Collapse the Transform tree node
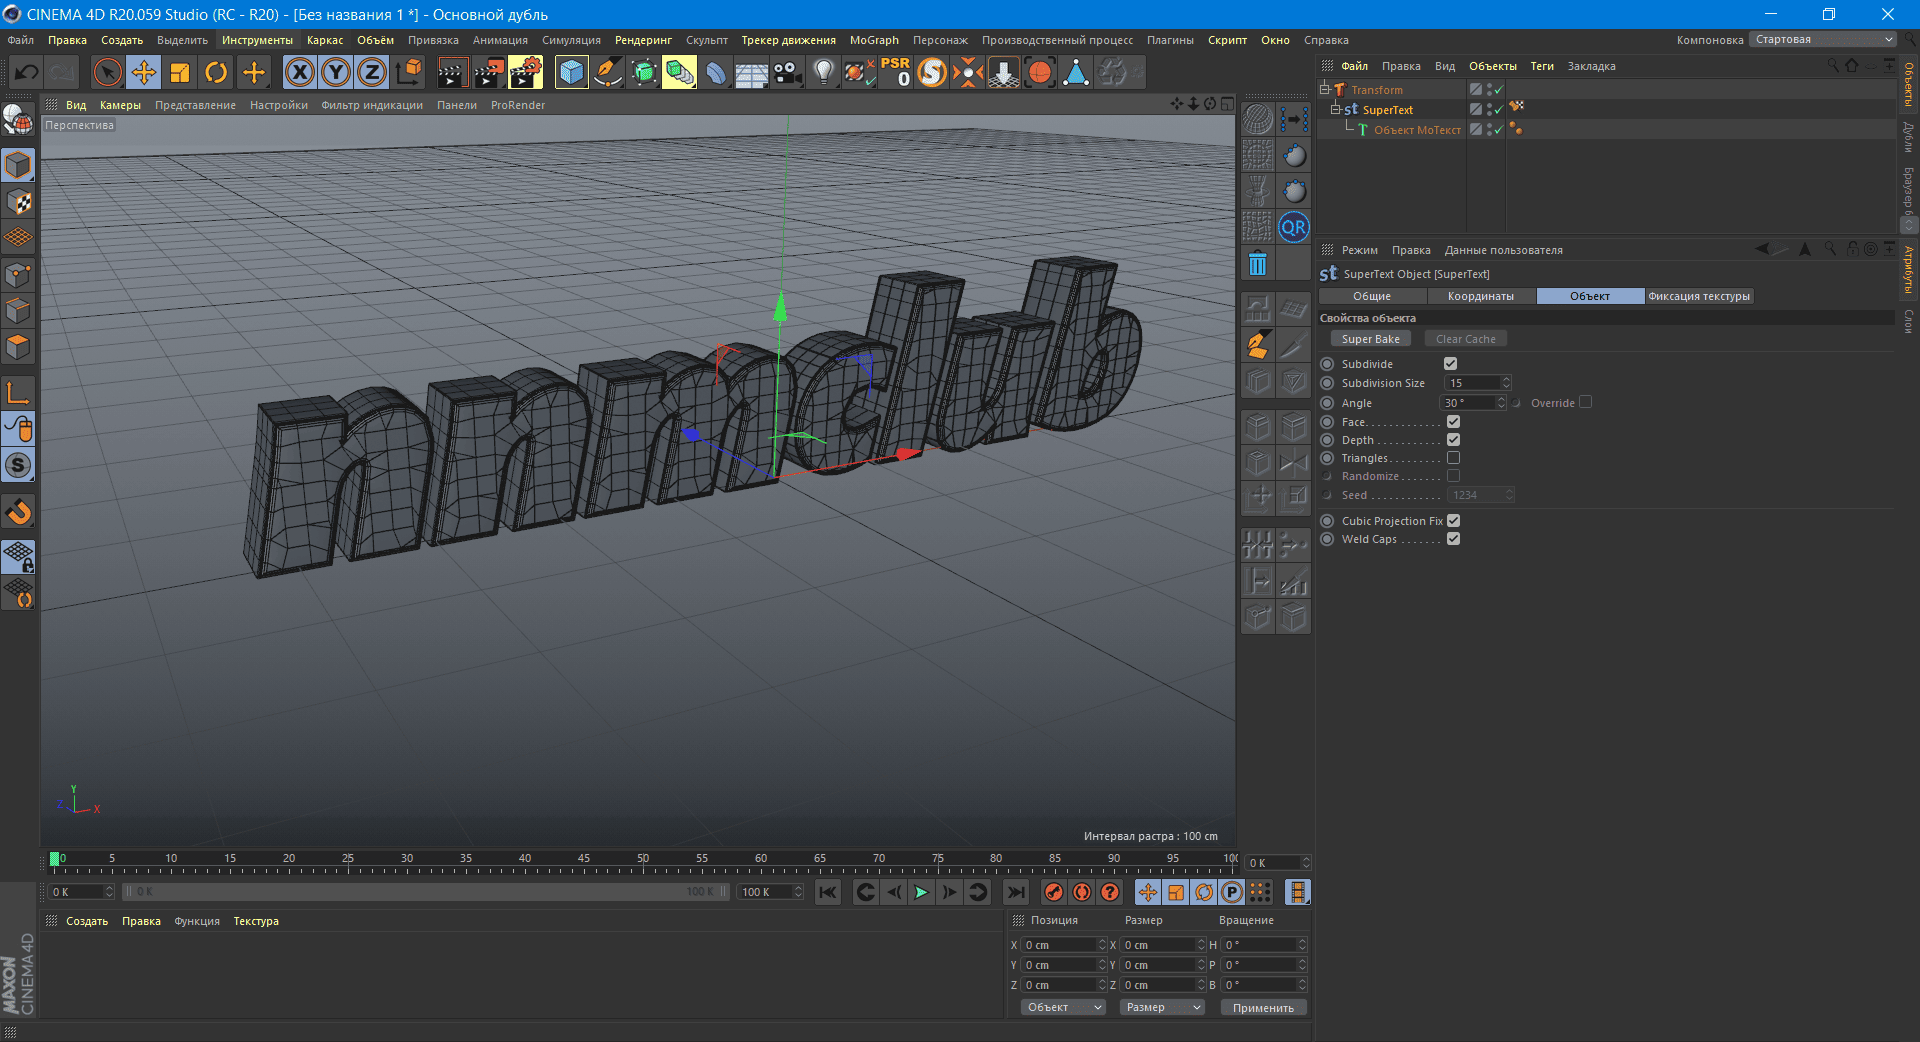The height and width of the screenshot is (1042, 1920). click(1324, 89)
